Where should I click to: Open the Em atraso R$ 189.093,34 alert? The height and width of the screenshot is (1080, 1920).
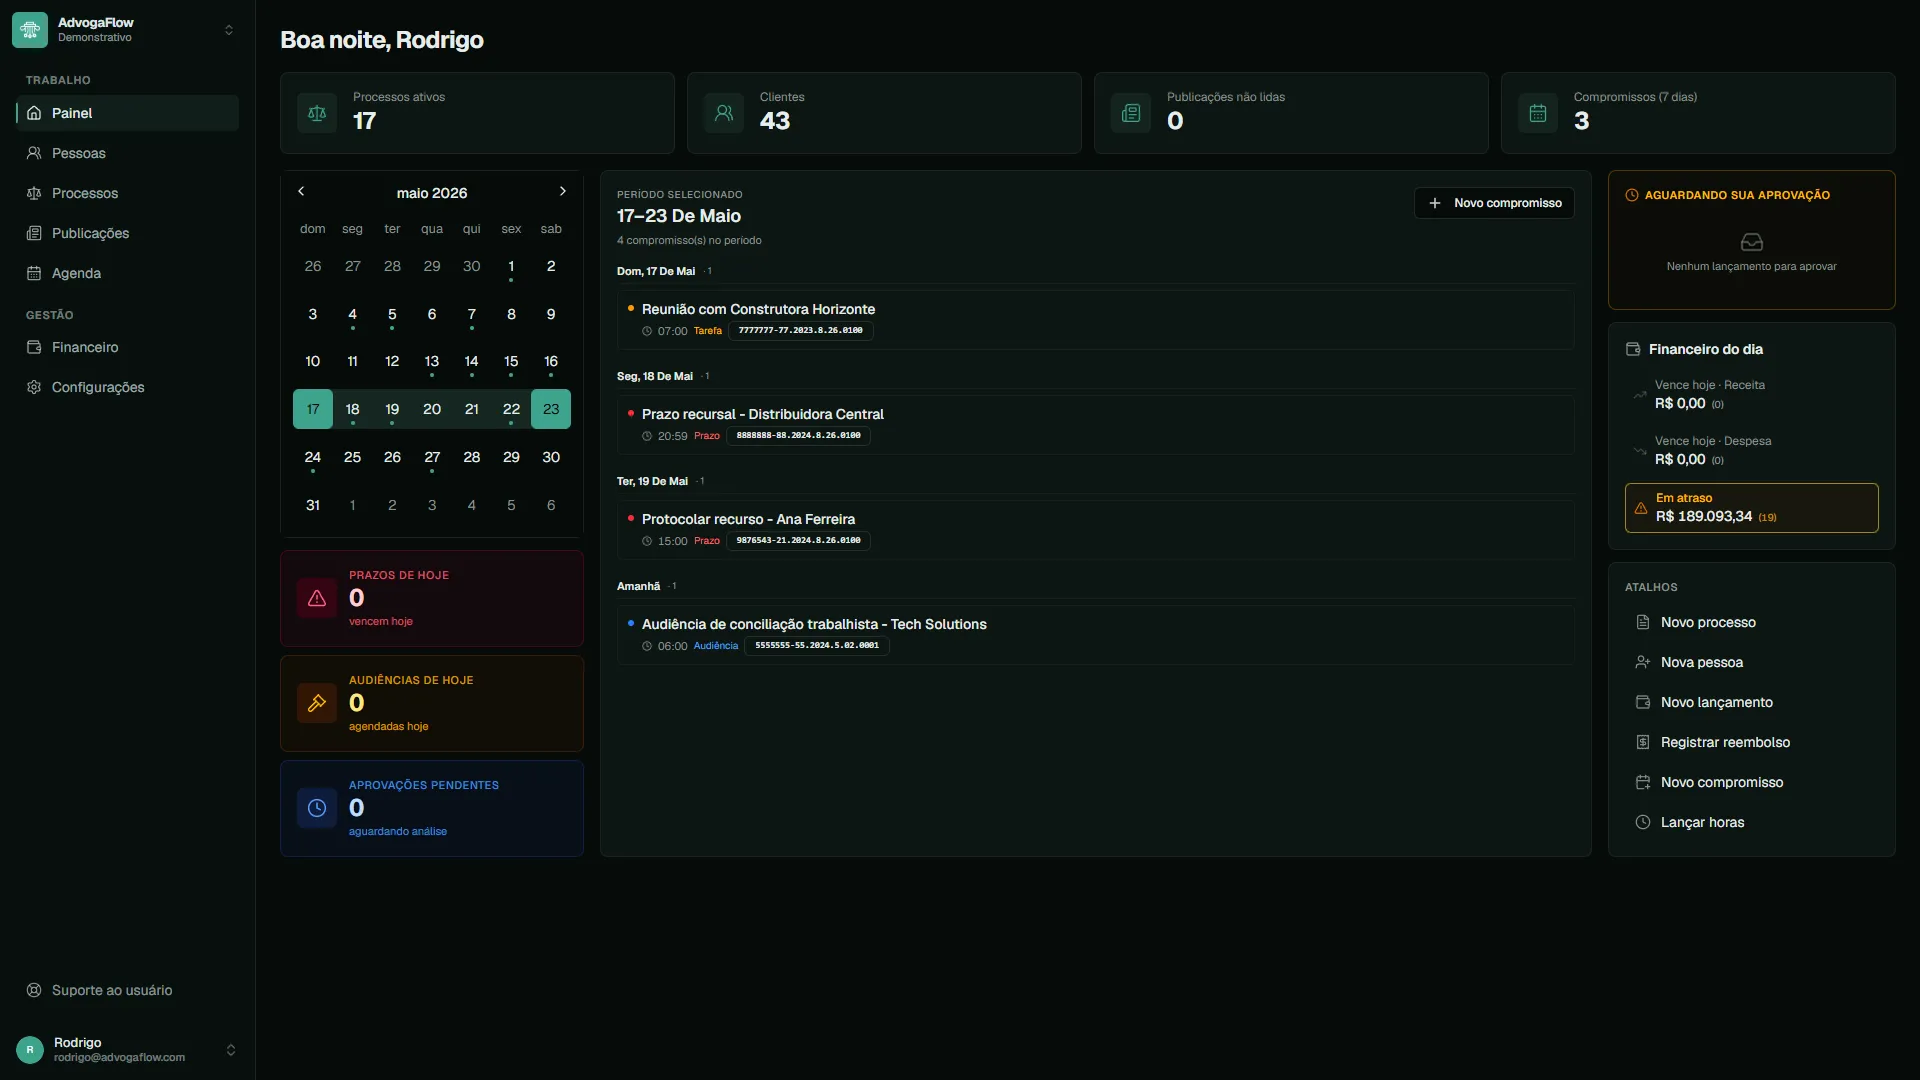1752,508
